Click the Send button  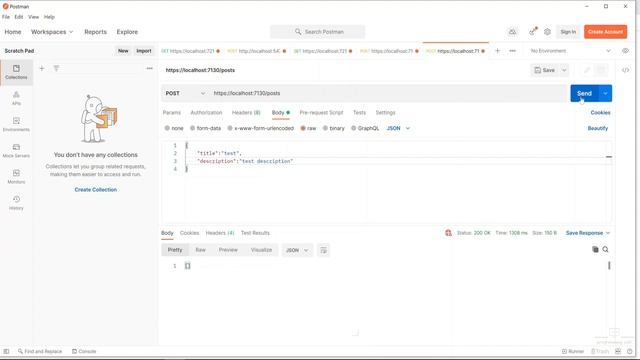point(584,93)
